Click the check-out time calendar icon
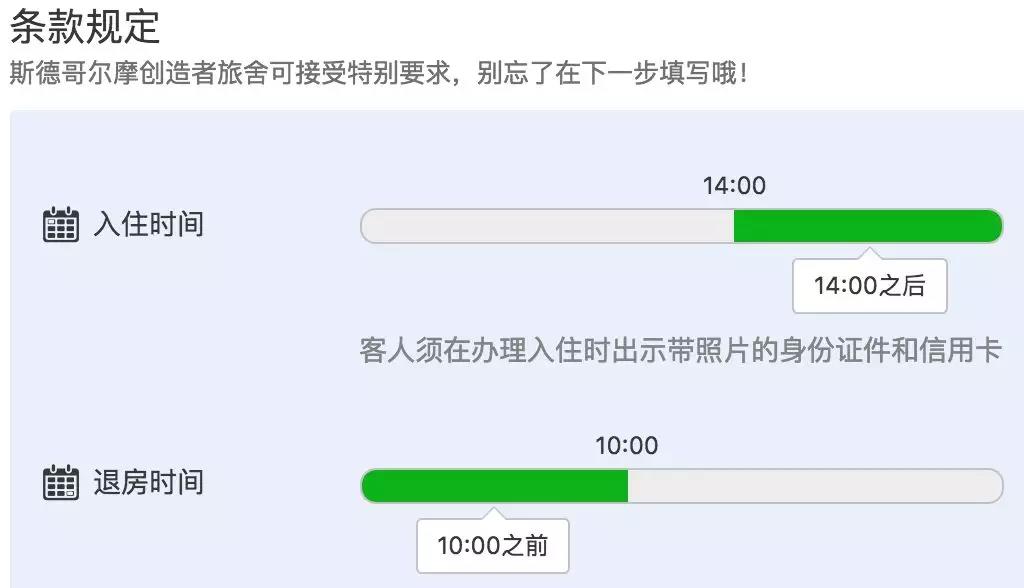The image size is (1024, 588). click(x=62, y=483)
